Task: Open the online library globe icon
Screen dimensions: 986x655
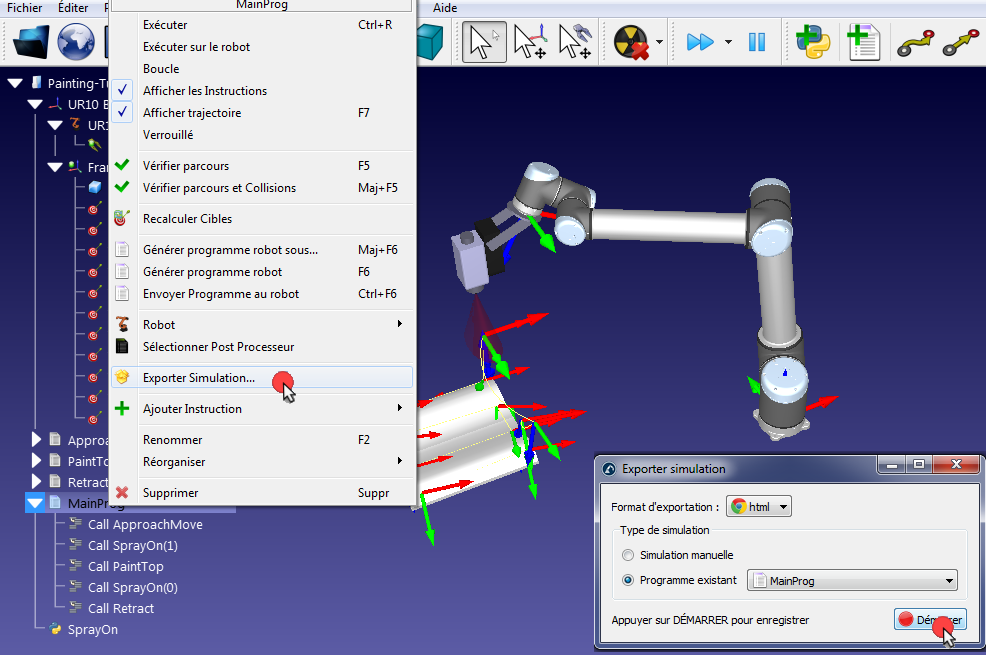Action: click(x=75, y=41)
